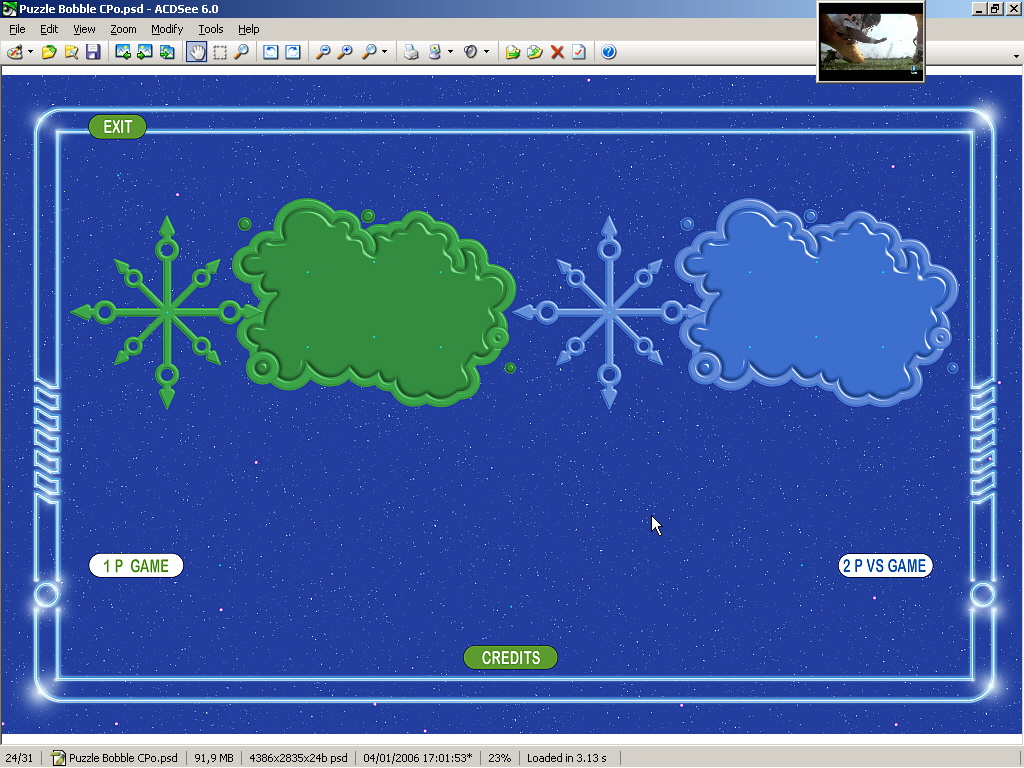Screen dimensions: 1024x768
Task: Click the 4386x2835x24b psd dimensions text
Action: [x=298, y=758]
